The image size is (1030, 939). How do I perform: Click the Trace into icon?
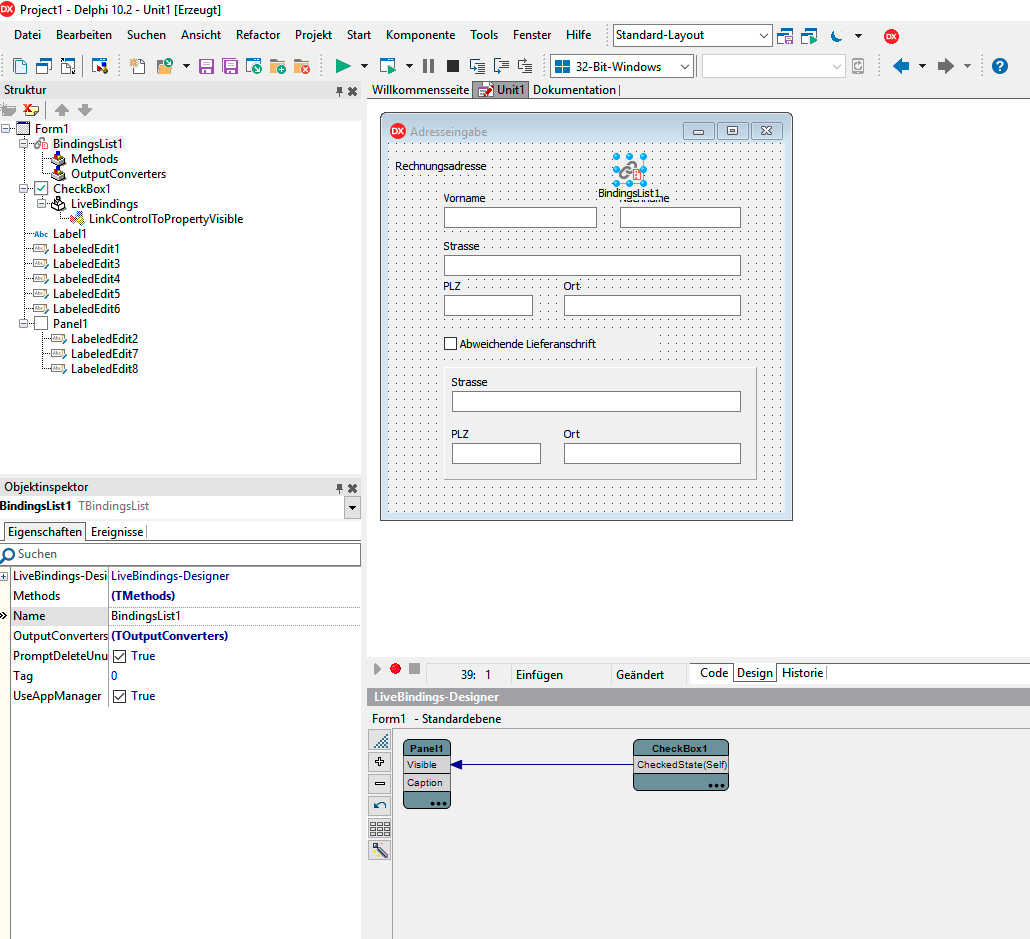coord(478,66)
